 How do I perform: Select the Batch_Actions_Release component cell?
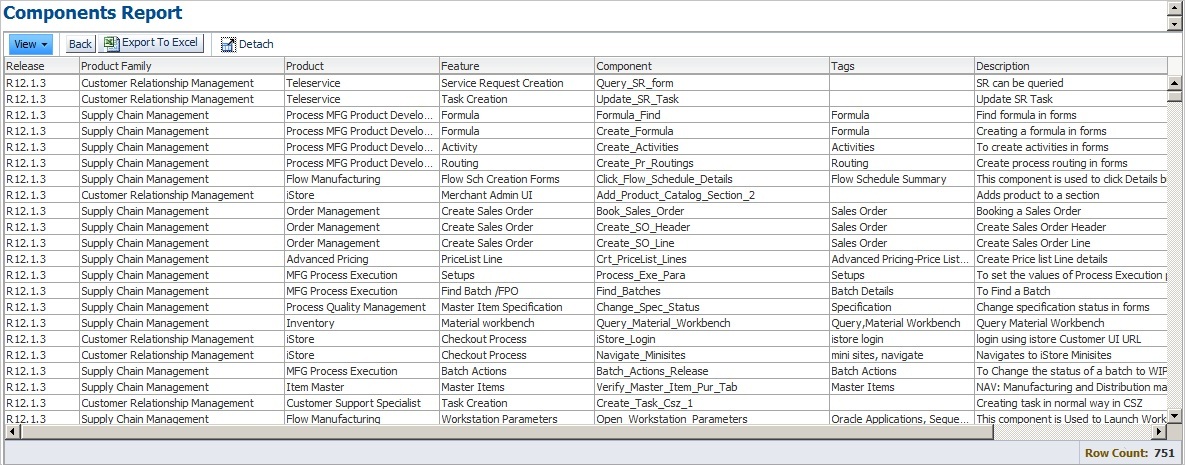point(712,371)
